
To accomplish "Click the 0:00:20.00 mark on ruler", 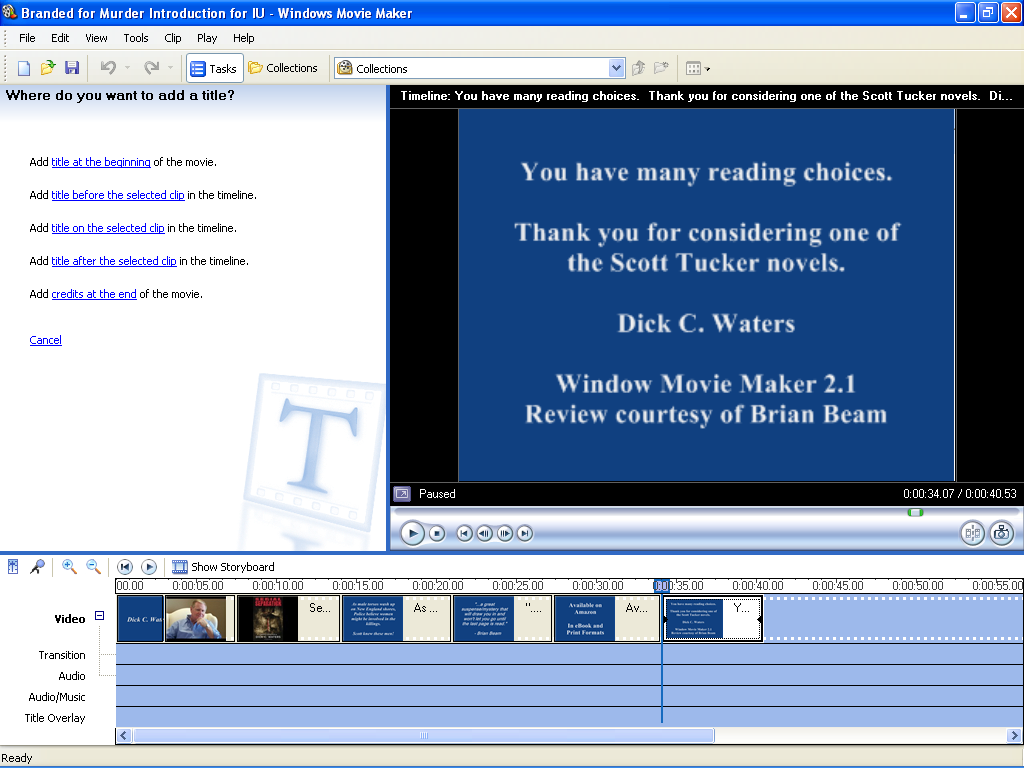I will (438, 586).
